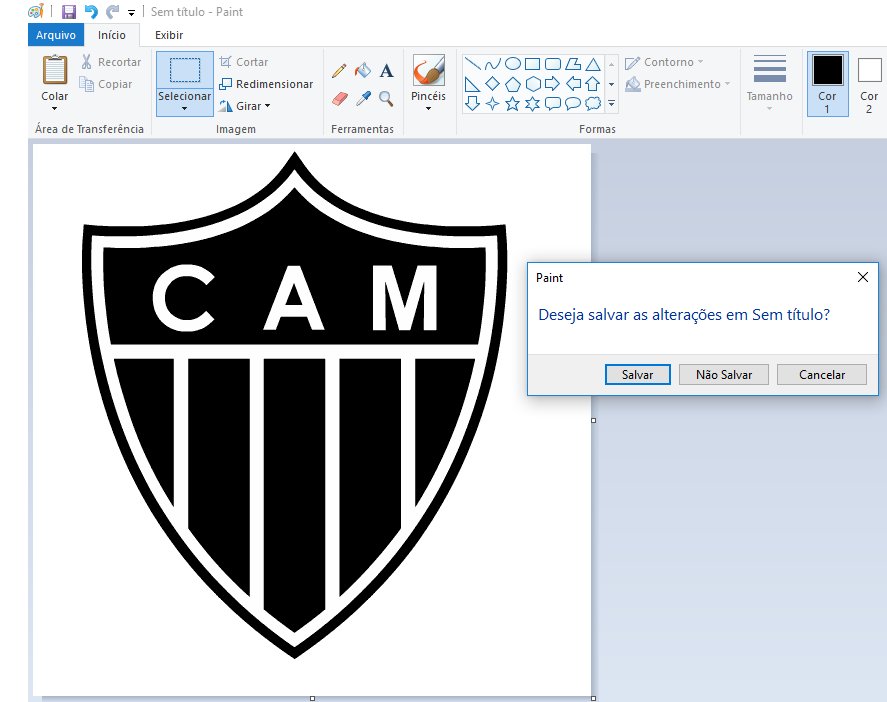Viewport: 887px width, 702px height.
Task: Click Cancelar in the Paint dialog
Action: click(821, 374)
